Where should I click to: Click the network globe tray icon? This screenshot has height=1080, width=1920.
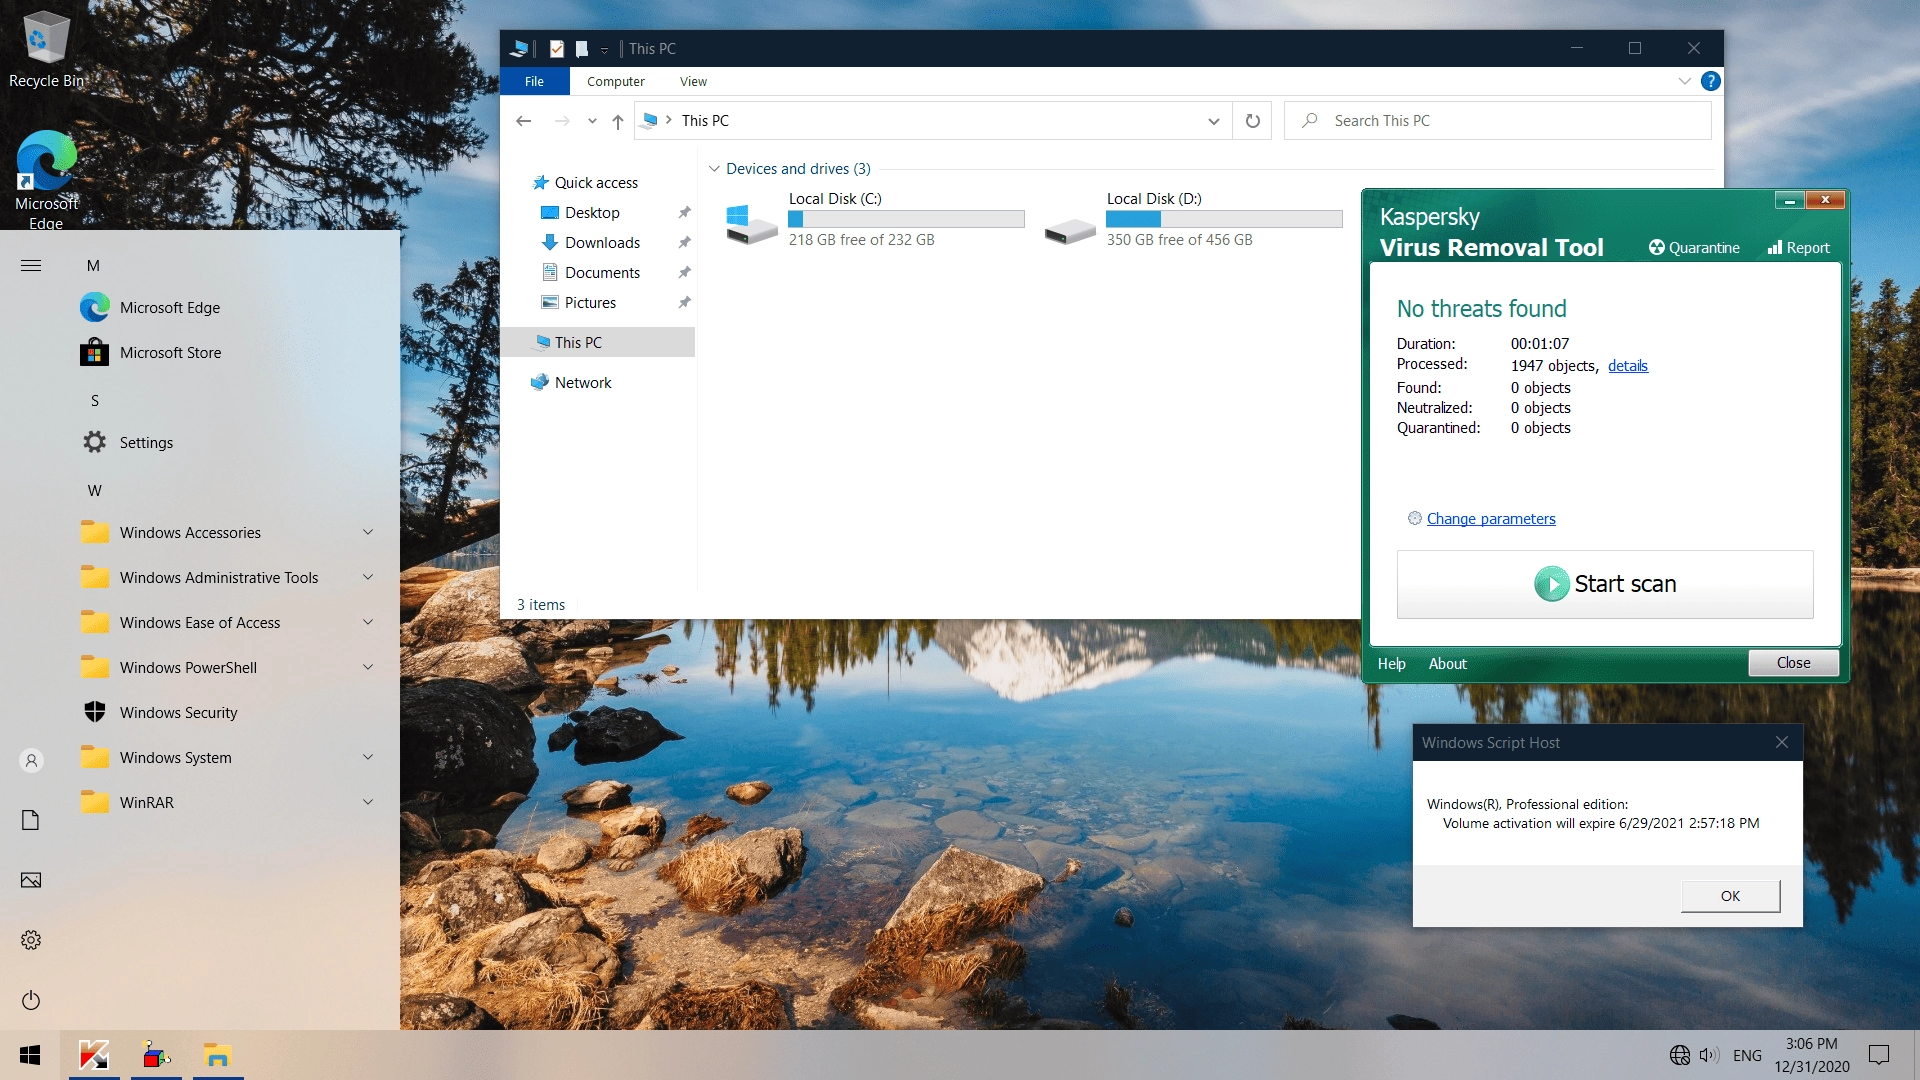(x=1680, y=1055)
